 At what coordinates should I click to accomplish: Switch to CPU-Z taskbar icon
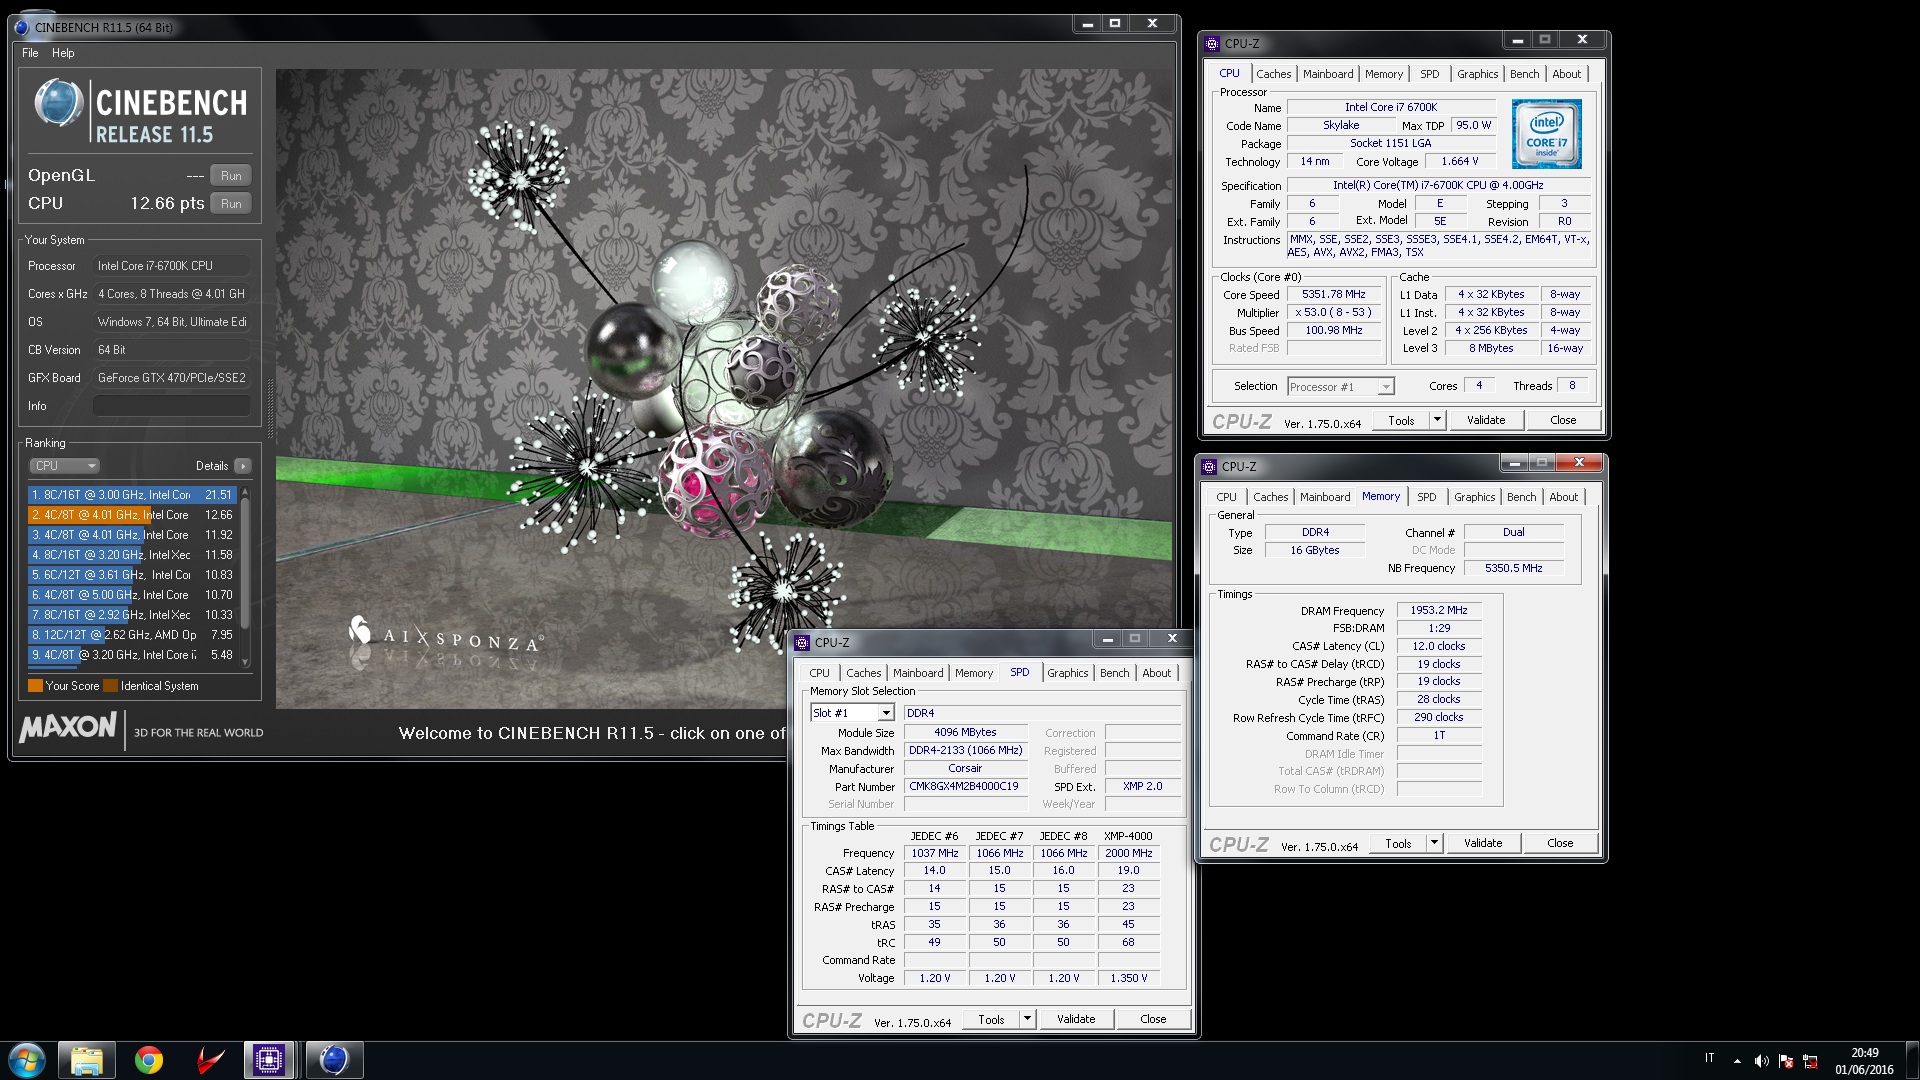pos(269,1060)
